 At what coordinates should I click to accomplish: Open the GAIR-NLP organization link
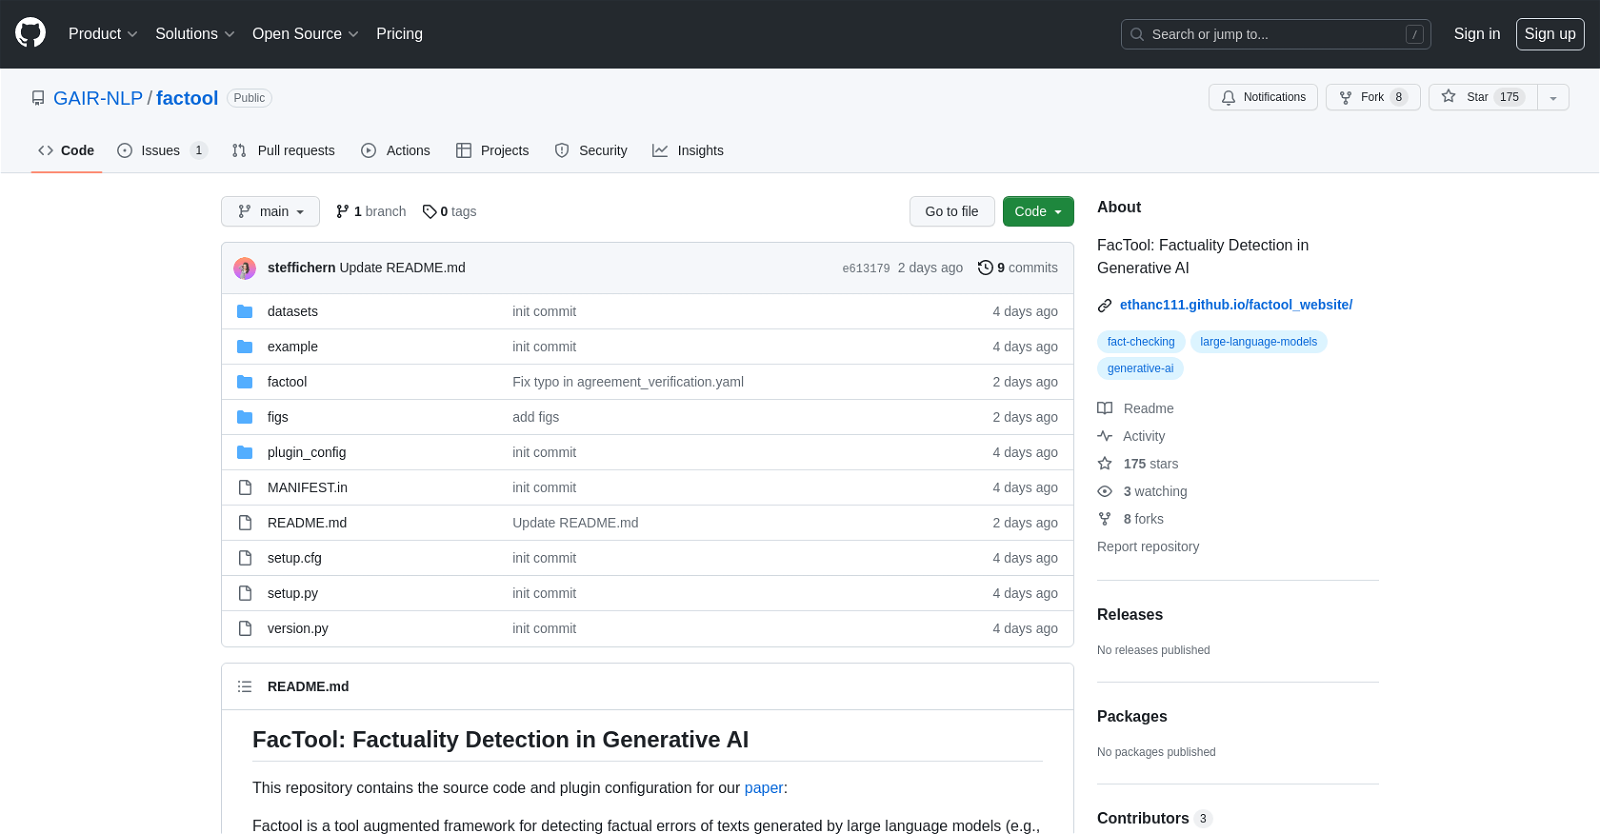pos(98,98)
